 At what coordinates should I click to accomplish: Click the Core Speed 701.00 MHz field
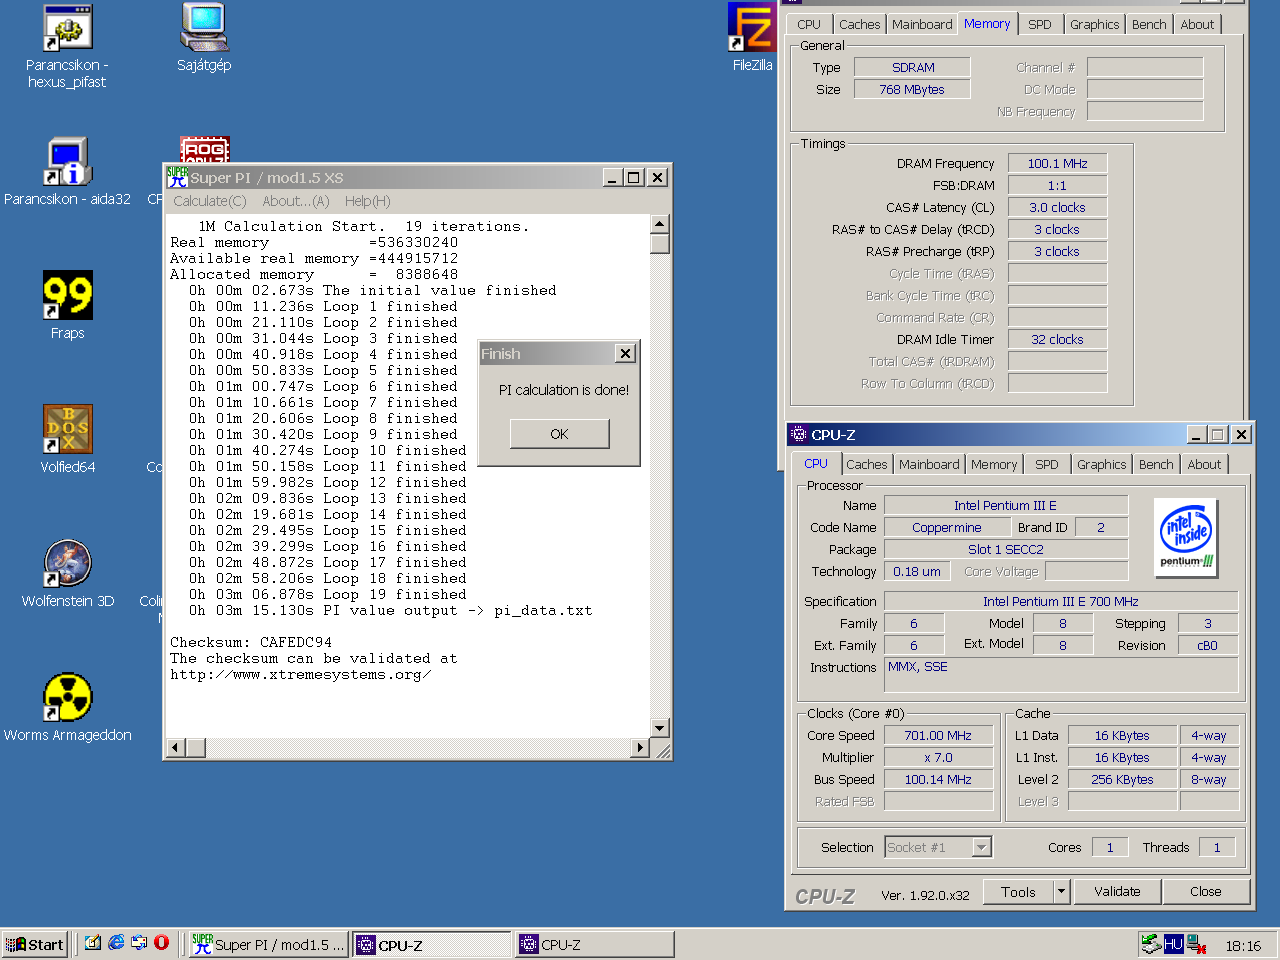point(938,735)
